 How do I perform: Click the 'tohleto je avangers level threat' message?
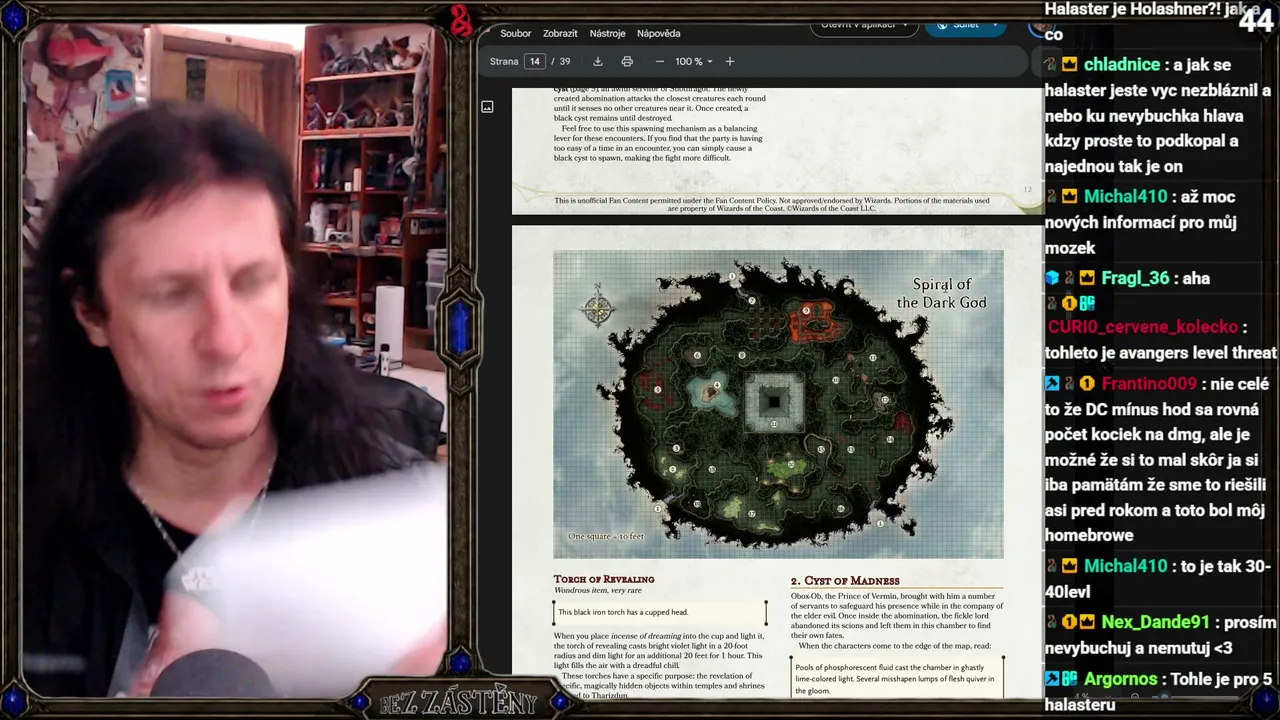(x=1160, y=352)
